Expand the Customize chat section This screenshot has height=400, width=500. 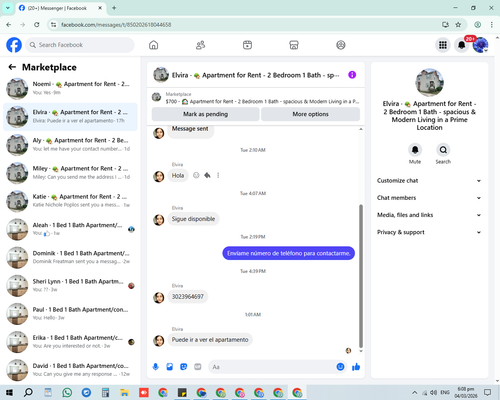tap(429, 181)
